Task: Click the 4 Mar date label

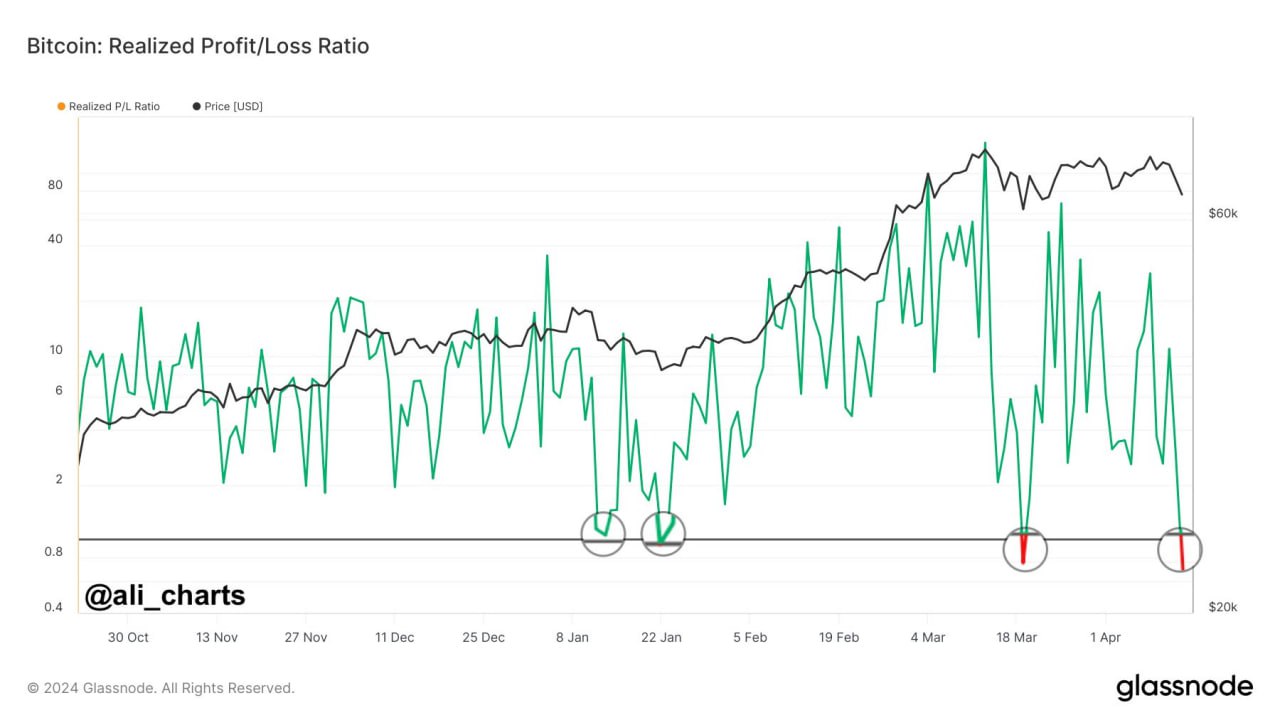Action: [x=927, y=637]
